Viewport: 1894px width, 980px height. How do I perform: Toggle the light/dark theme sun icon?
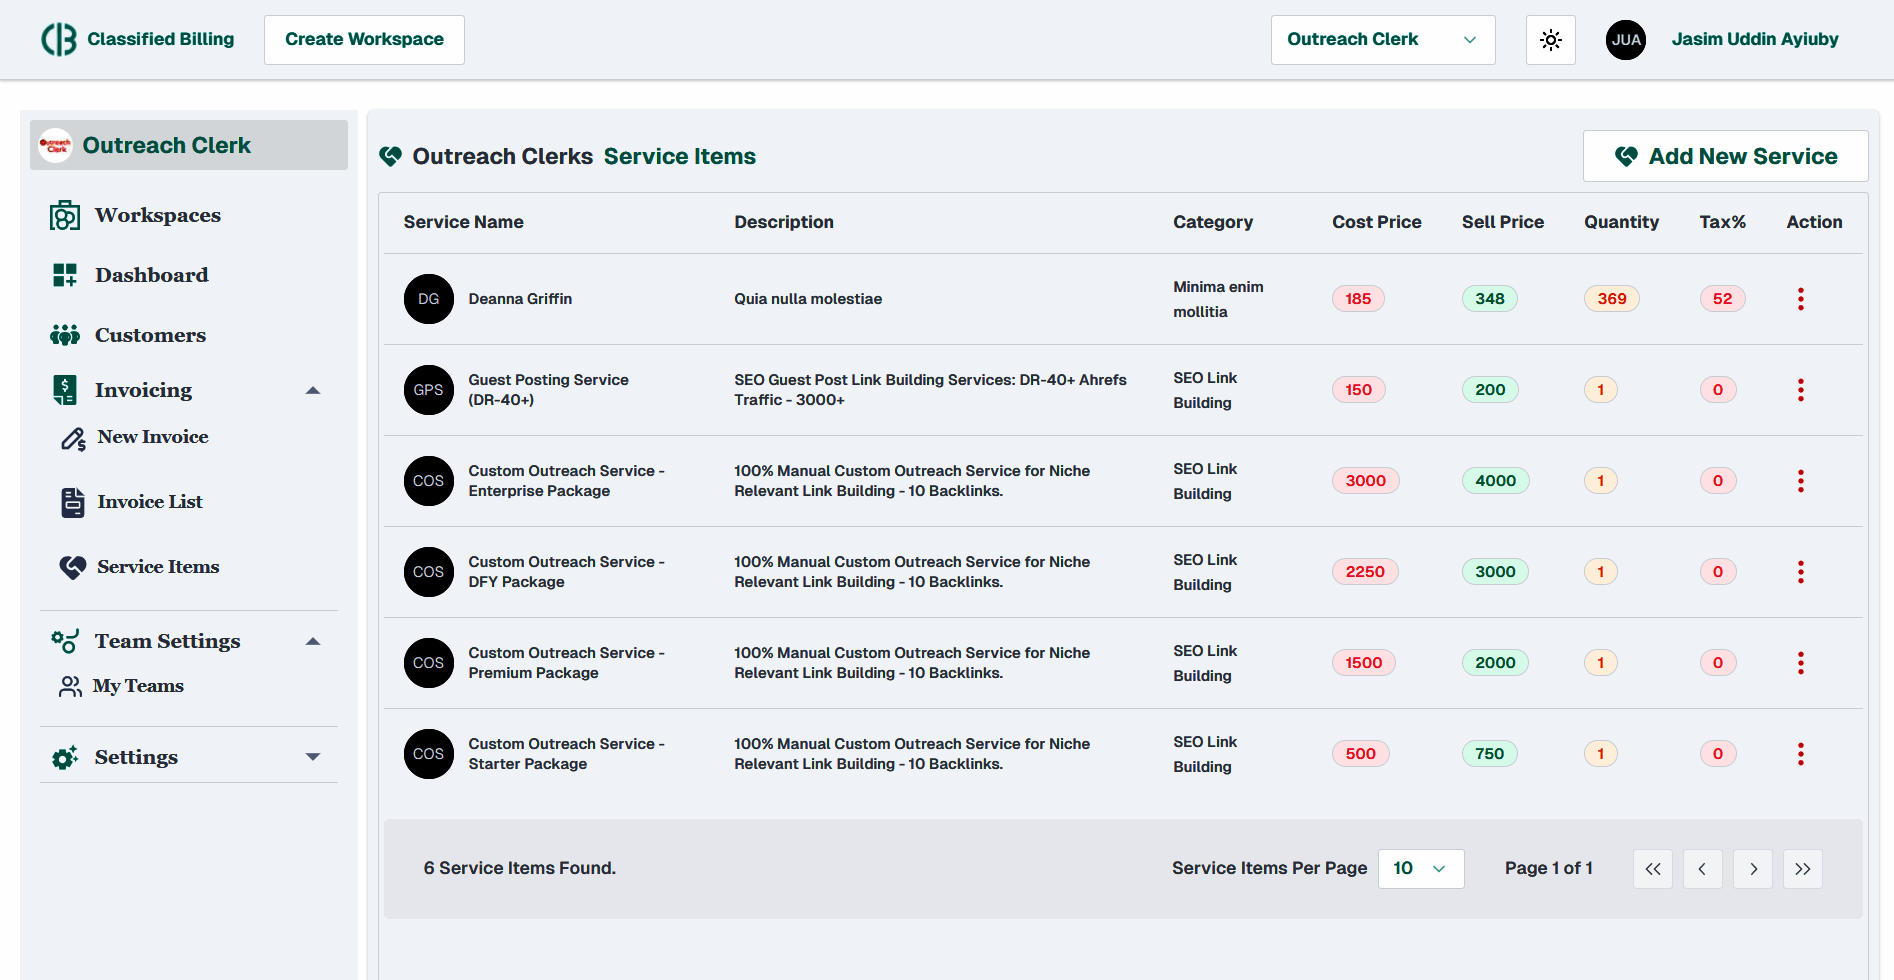[1550, 40]
